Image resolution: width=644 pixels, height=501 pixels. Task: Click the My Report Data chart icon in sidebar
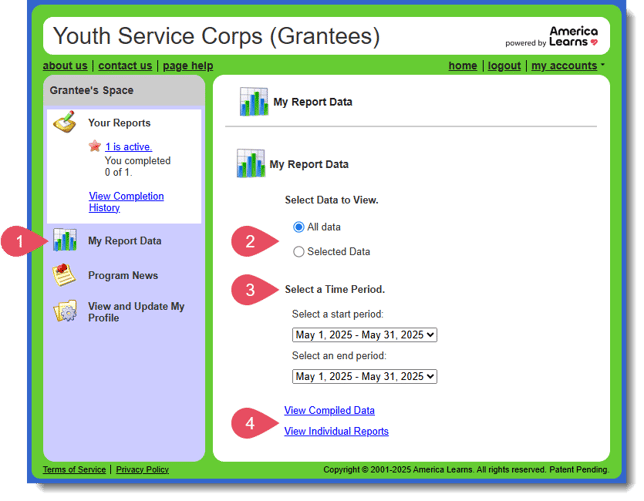tap(65, 241)
